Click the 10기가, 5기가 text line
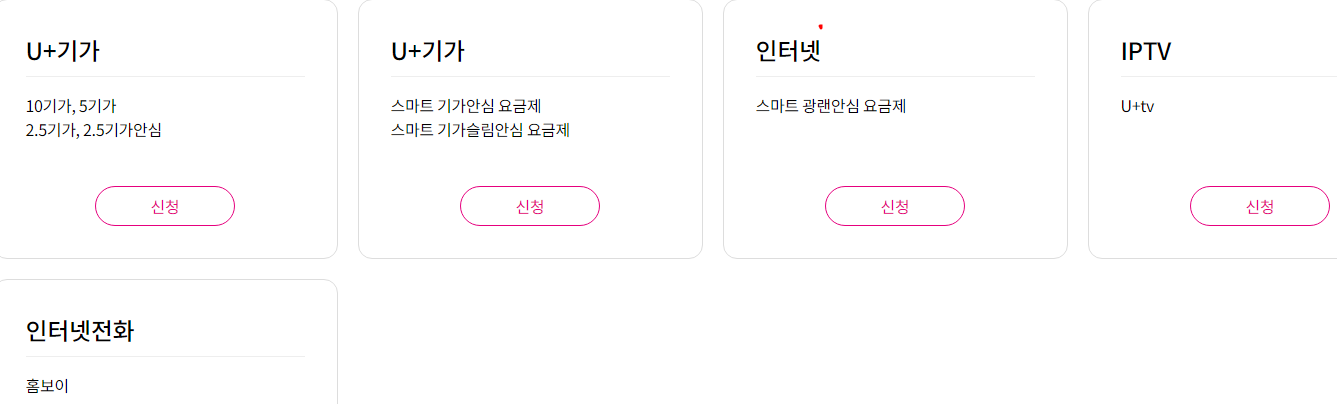Screen dimensions: 1337x417 (x=78, y=106)
